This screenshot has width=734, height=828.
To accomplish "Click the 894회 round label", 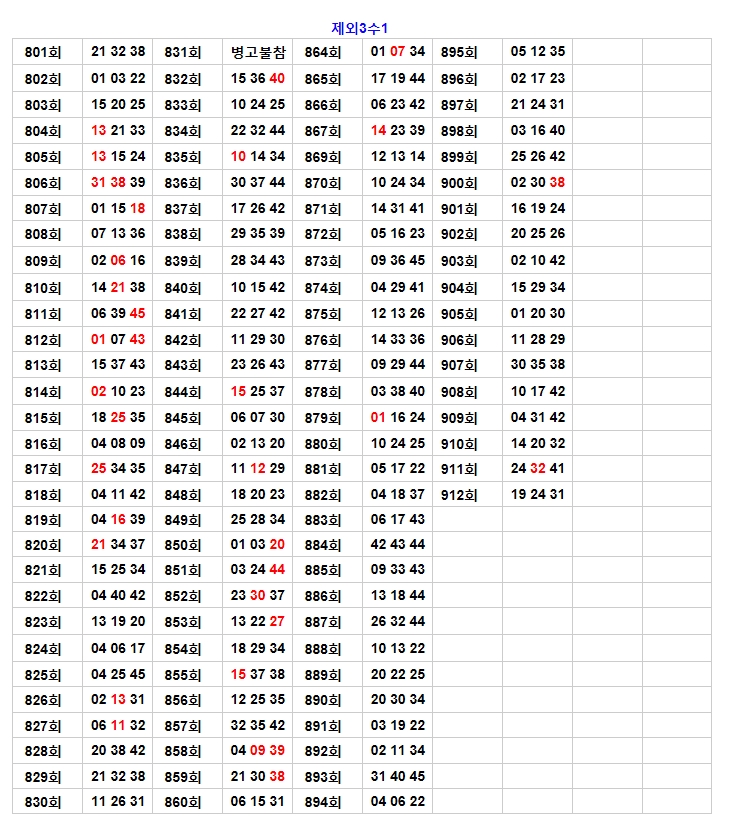I will (x=323, y=801).
